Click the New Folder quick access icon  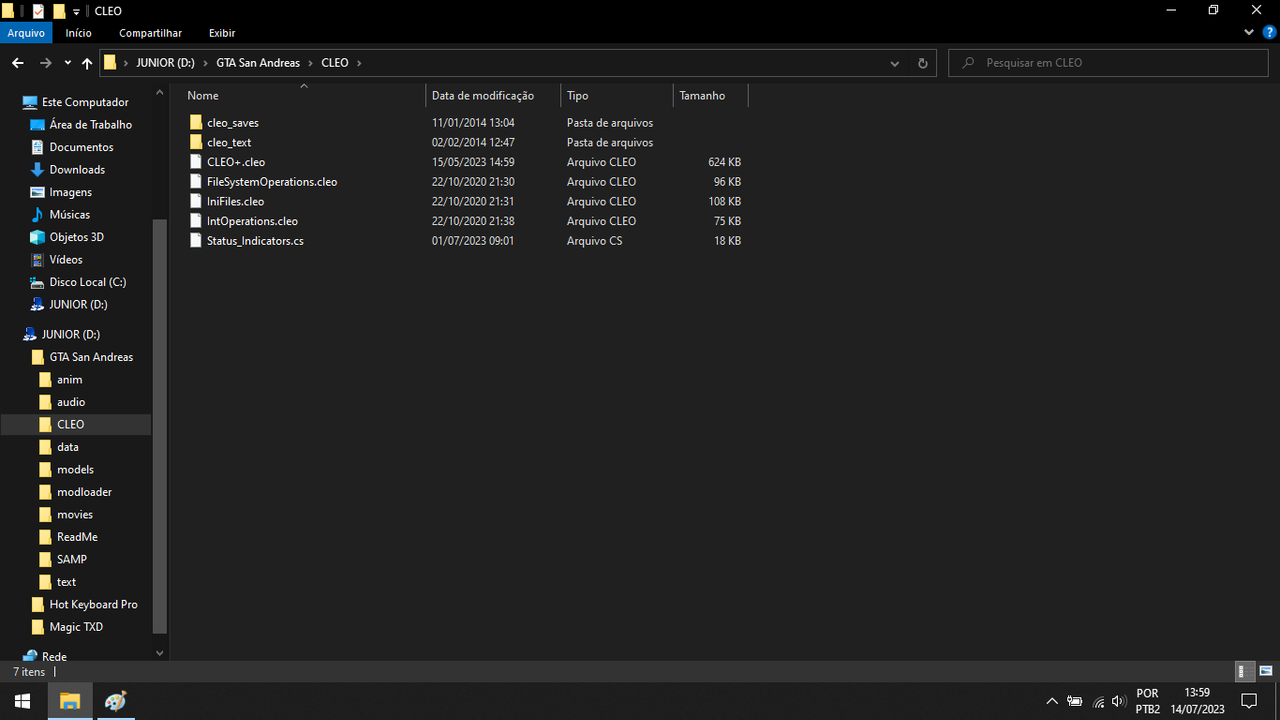pyautogui.click(x=59, y=11)
